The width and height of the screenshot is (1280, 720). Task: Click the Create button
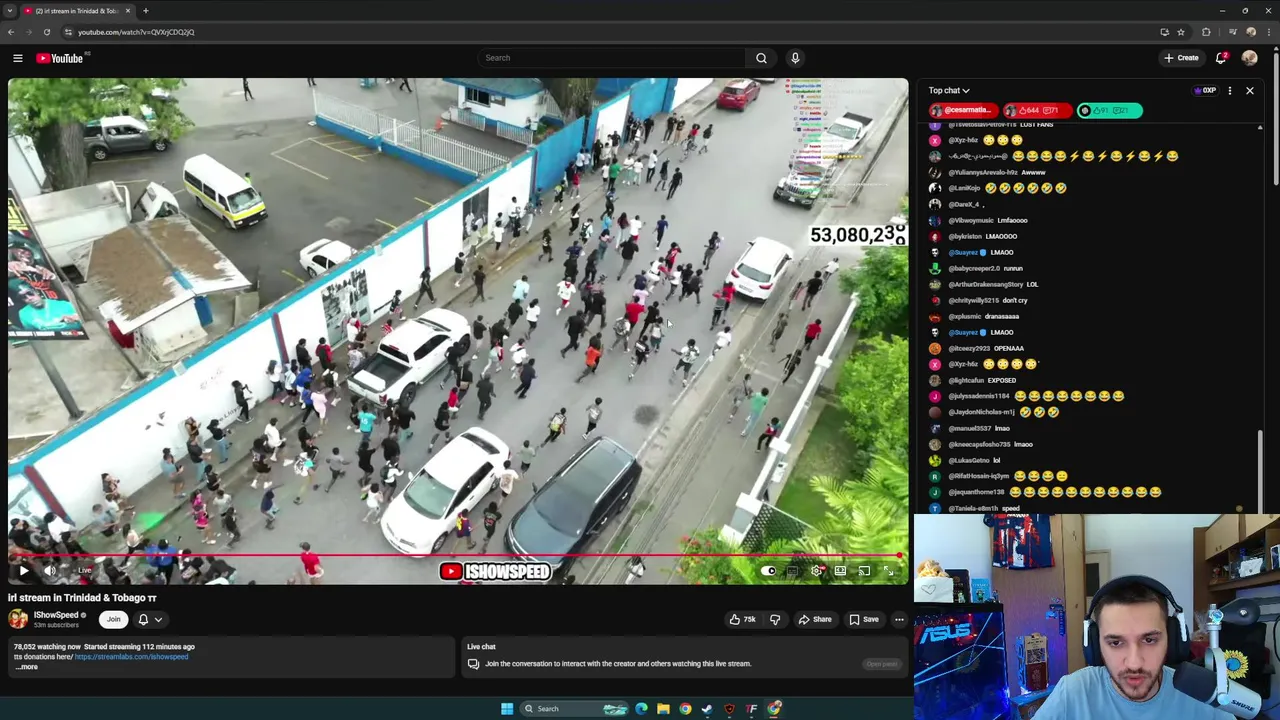pyautogui.click(x=1181, y=58)
